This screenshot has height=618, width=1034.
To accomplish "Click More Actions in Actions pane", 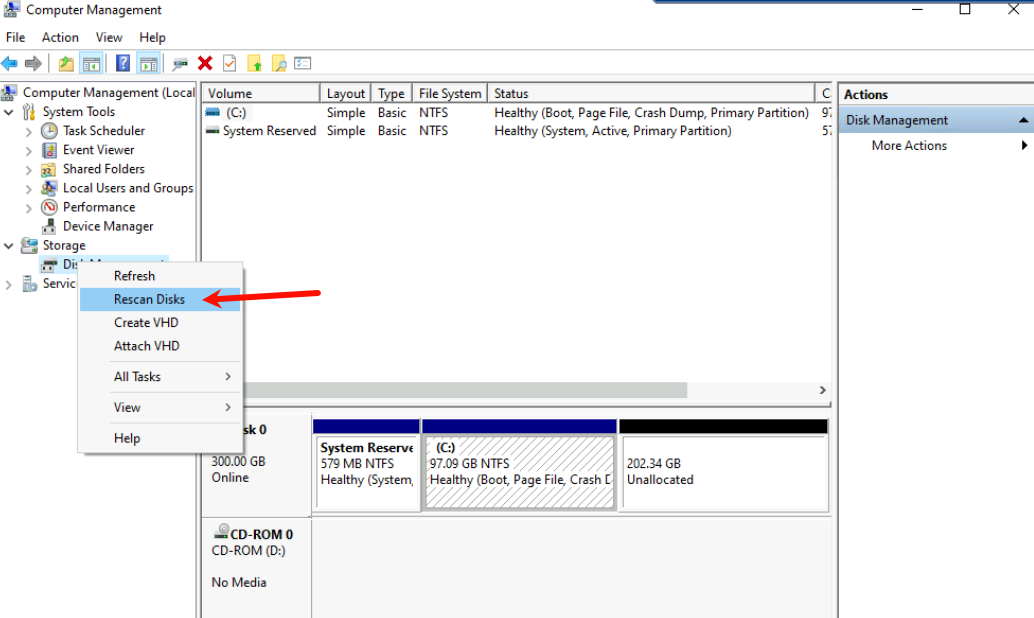I will point(909,146).
